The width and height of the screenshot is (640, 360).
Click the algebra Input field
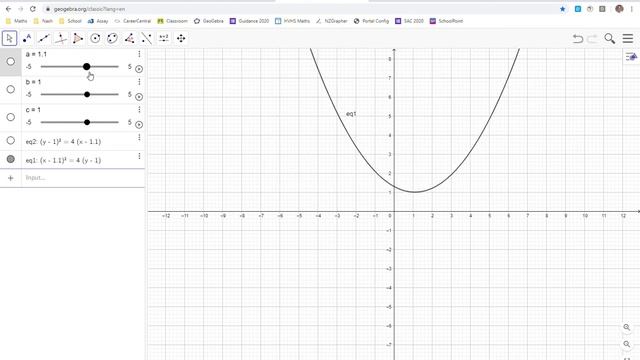coord(82,178)
